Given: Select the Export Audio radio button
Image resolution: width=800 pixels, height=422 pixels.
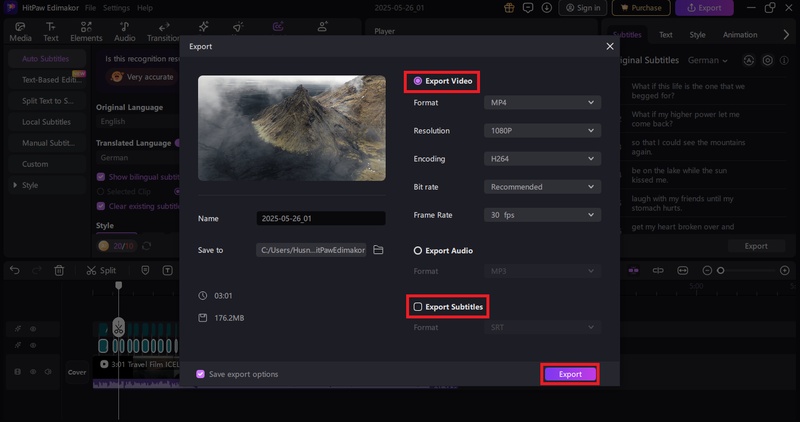Looking at the screenshot, I should pos(417,251).
